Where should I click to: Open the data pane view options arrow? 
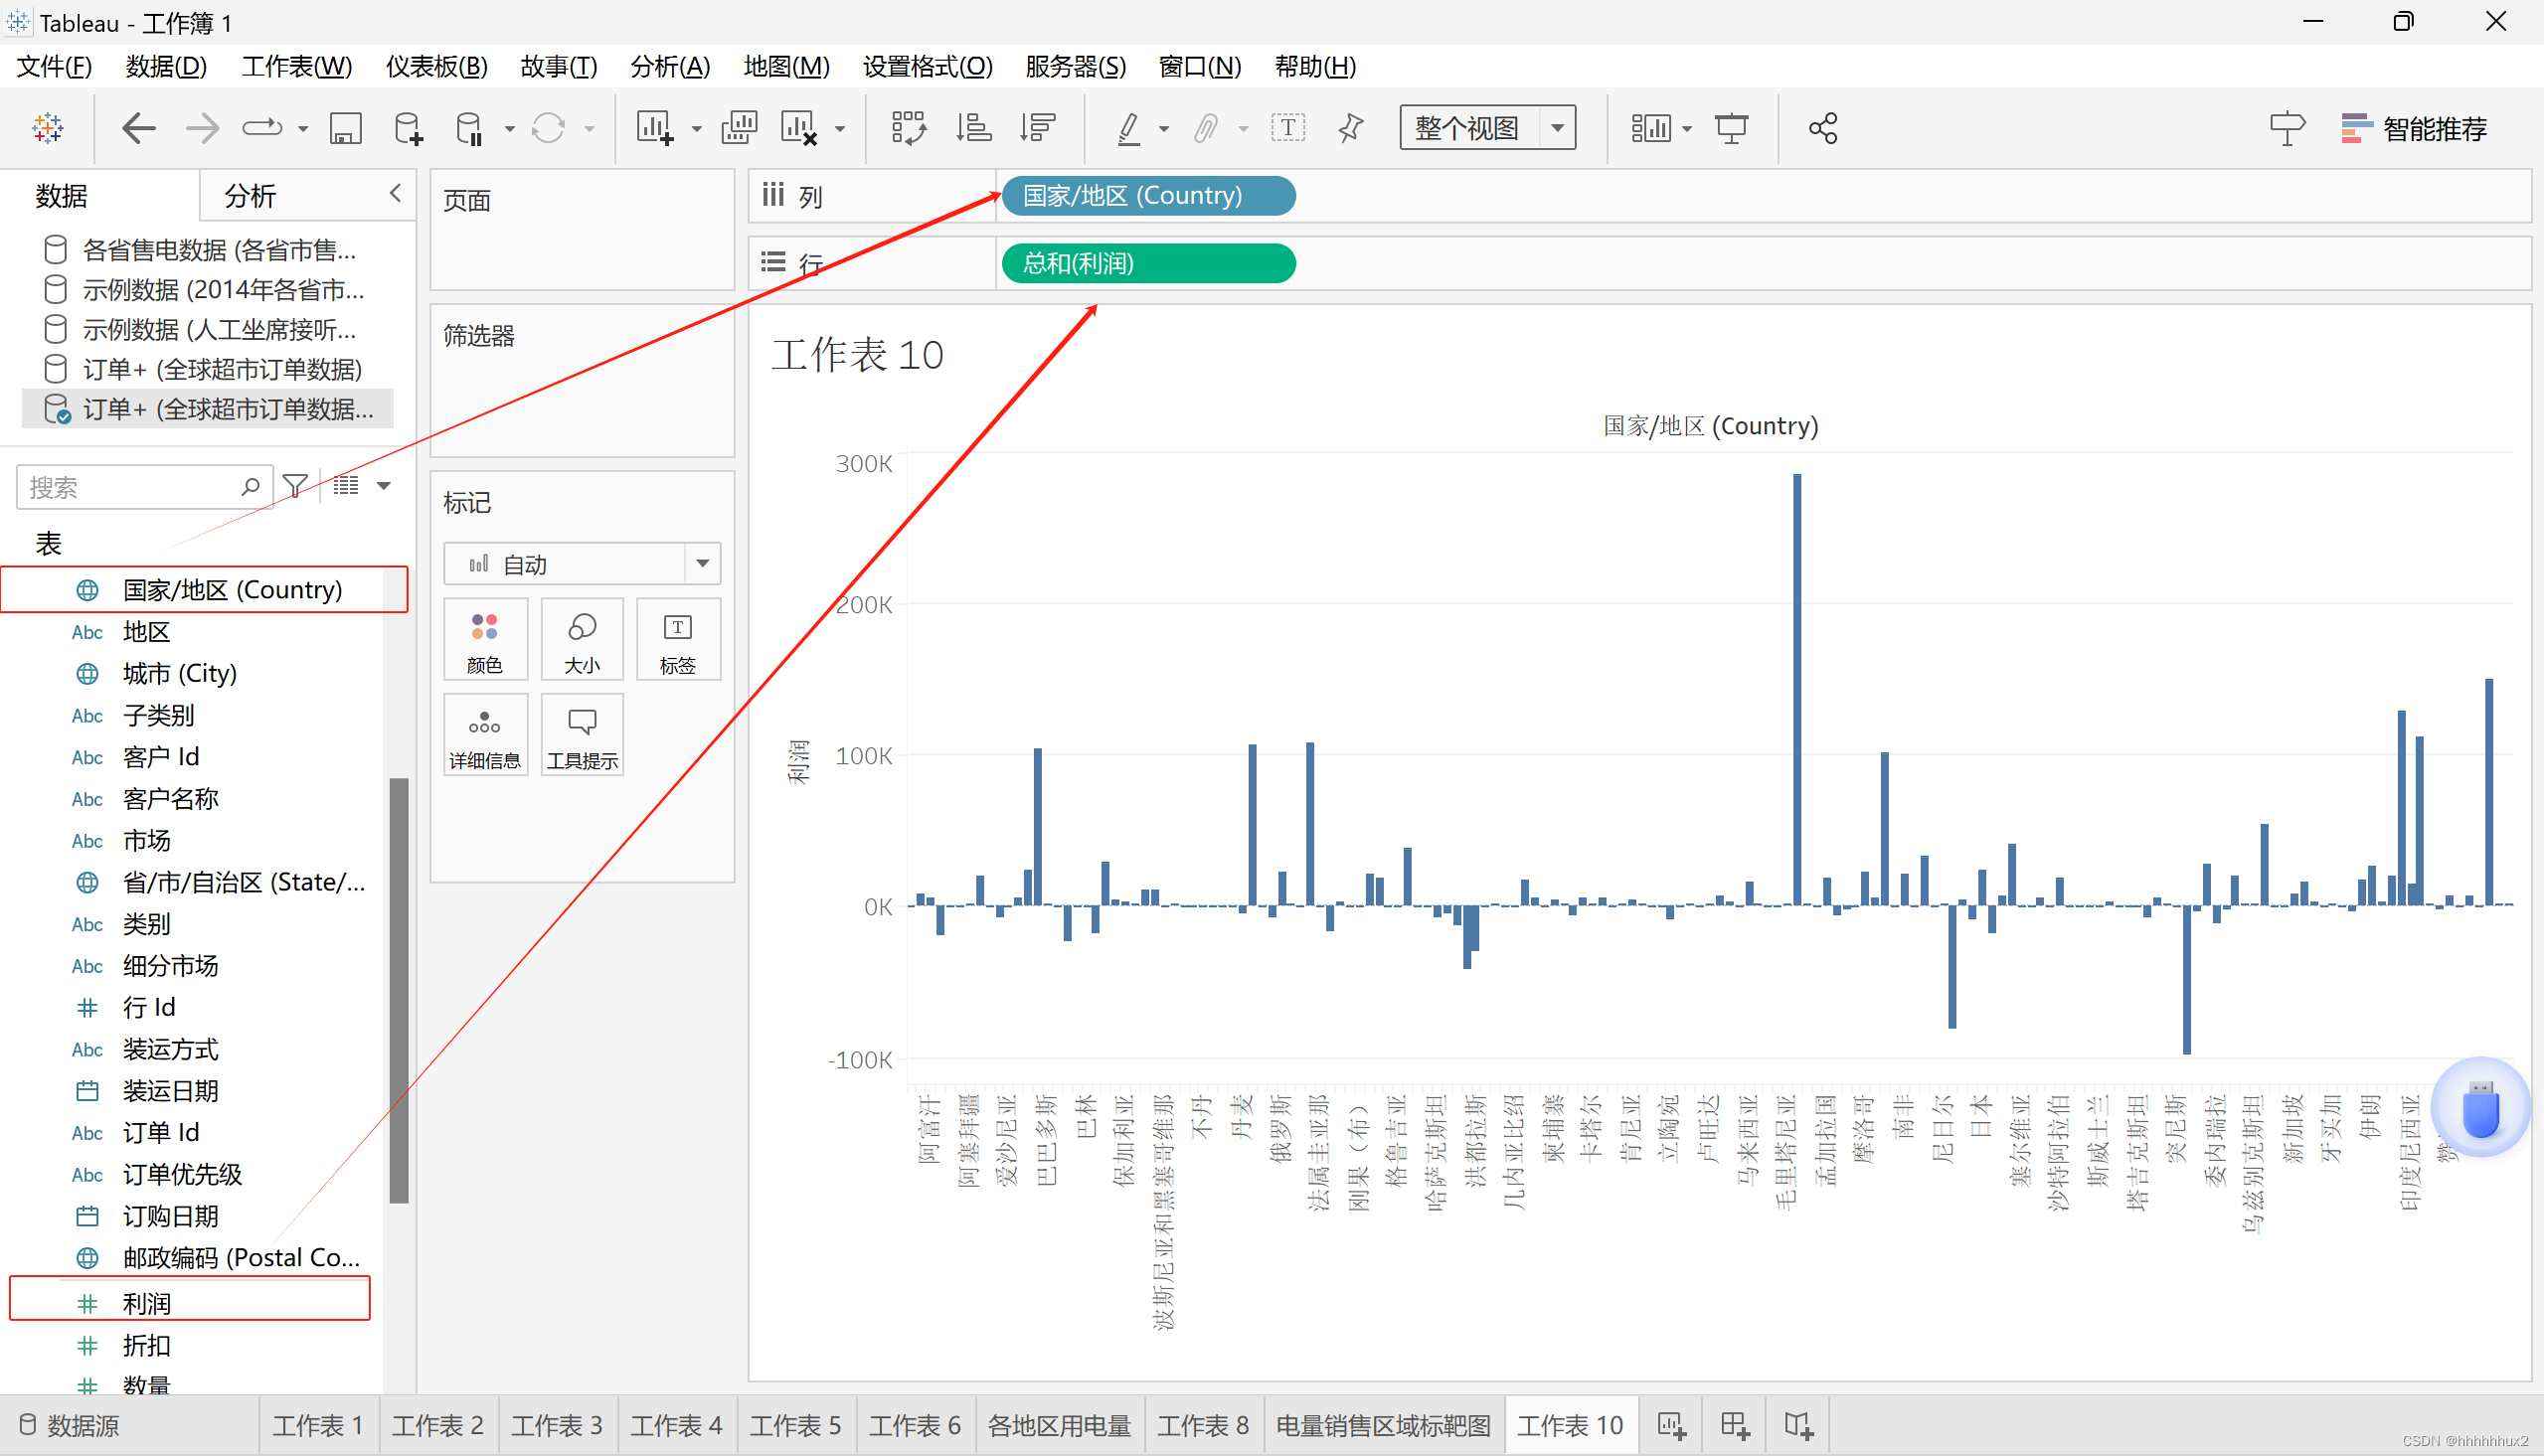click(384, 486)
